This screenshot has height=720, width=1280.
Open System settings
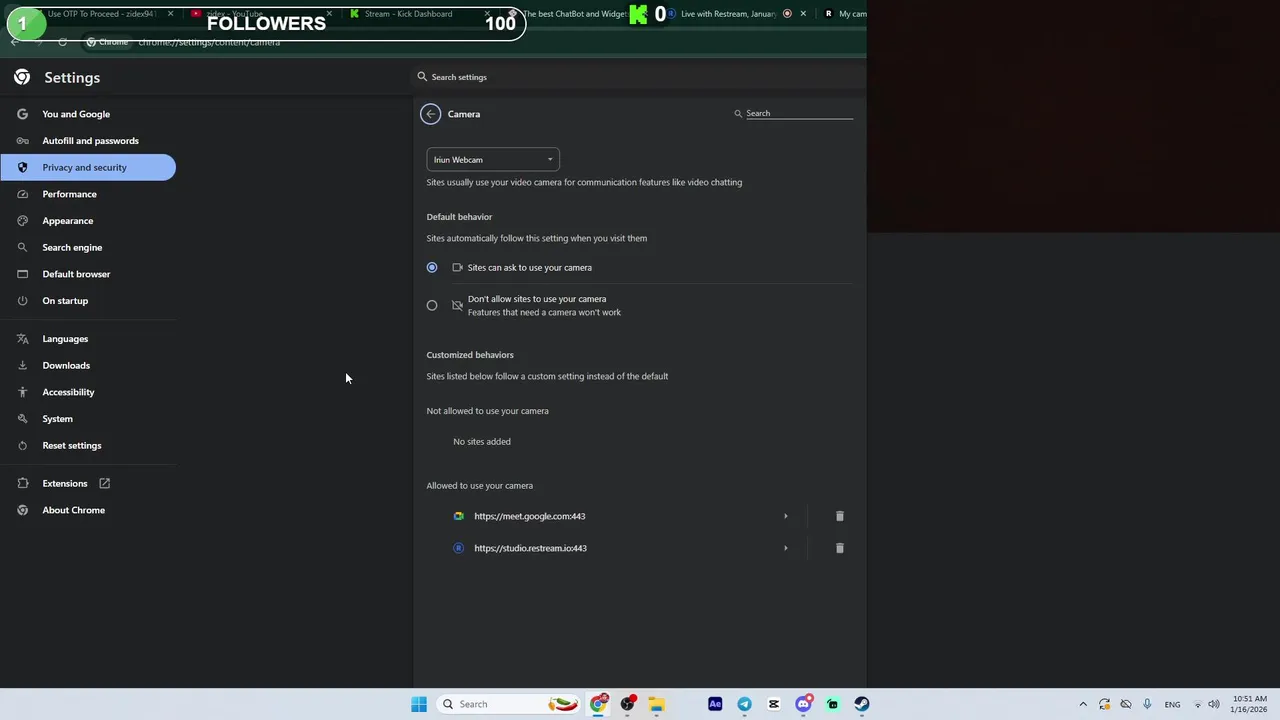(x=57, y=419)
